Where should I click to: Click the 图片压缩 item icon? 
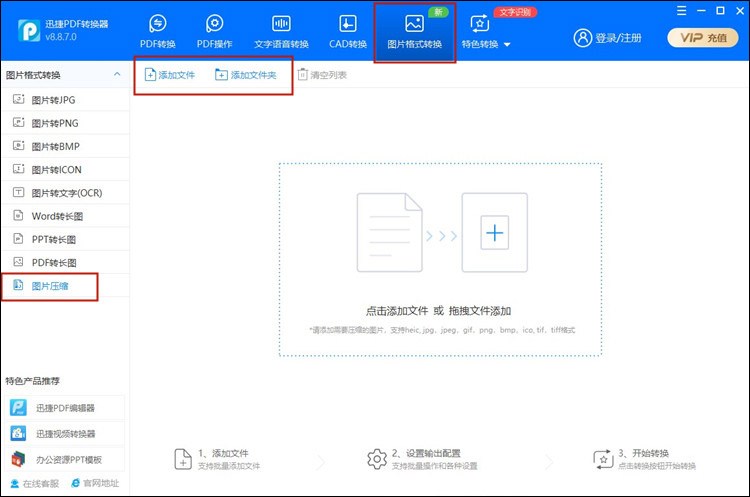click(18, 285)
